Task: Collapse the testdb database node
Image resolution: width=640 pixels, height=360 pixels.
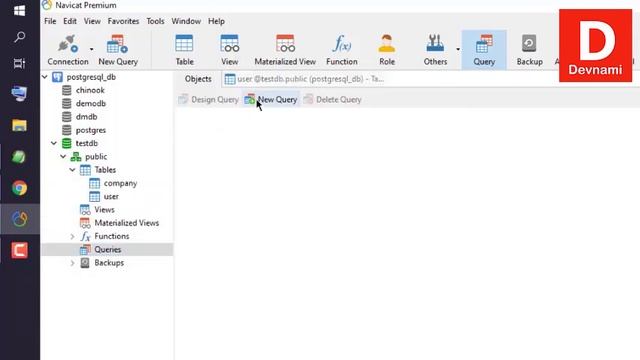Action: tap(54, 143)
